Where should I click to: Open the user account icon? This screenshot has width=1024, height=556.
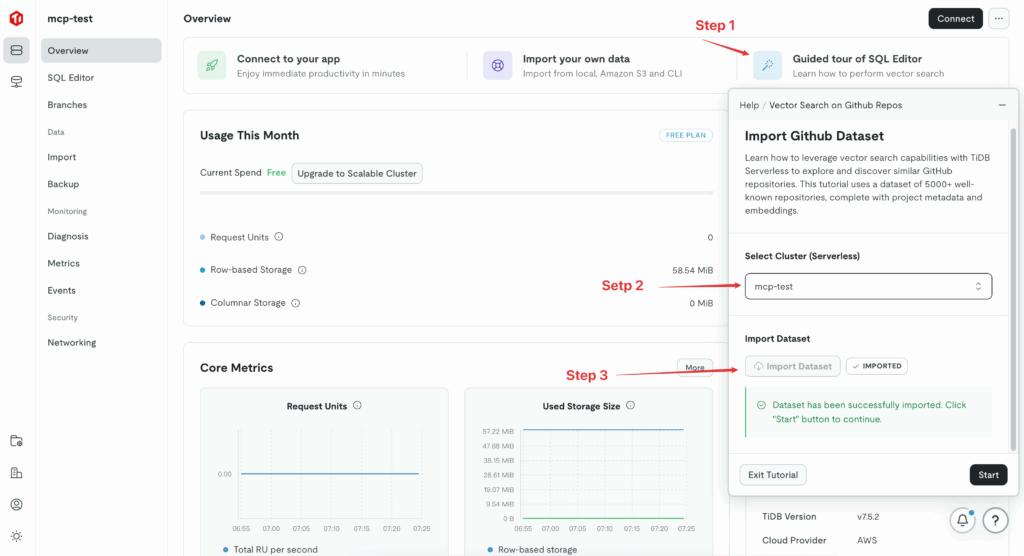(16, 504)
